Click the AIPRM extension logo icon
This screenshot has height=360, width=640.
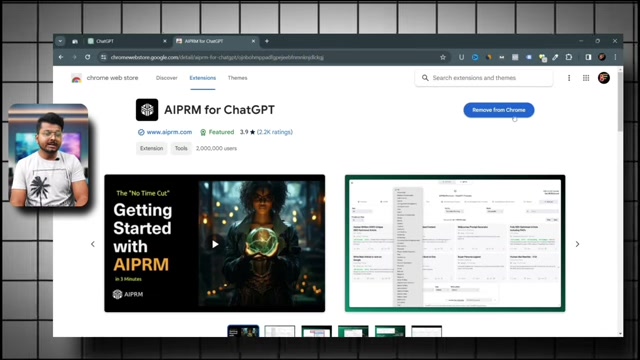[x=147, y=110]
